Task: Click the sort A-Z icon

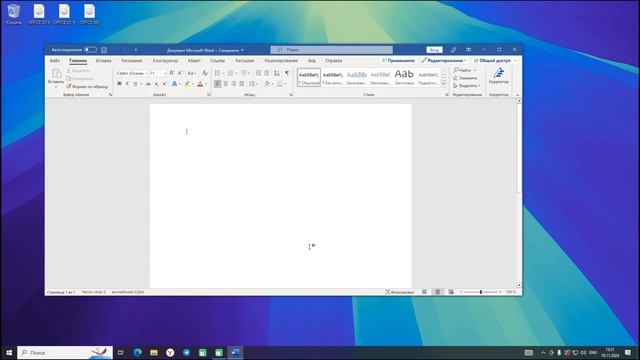Action: (x=277, y=73)
